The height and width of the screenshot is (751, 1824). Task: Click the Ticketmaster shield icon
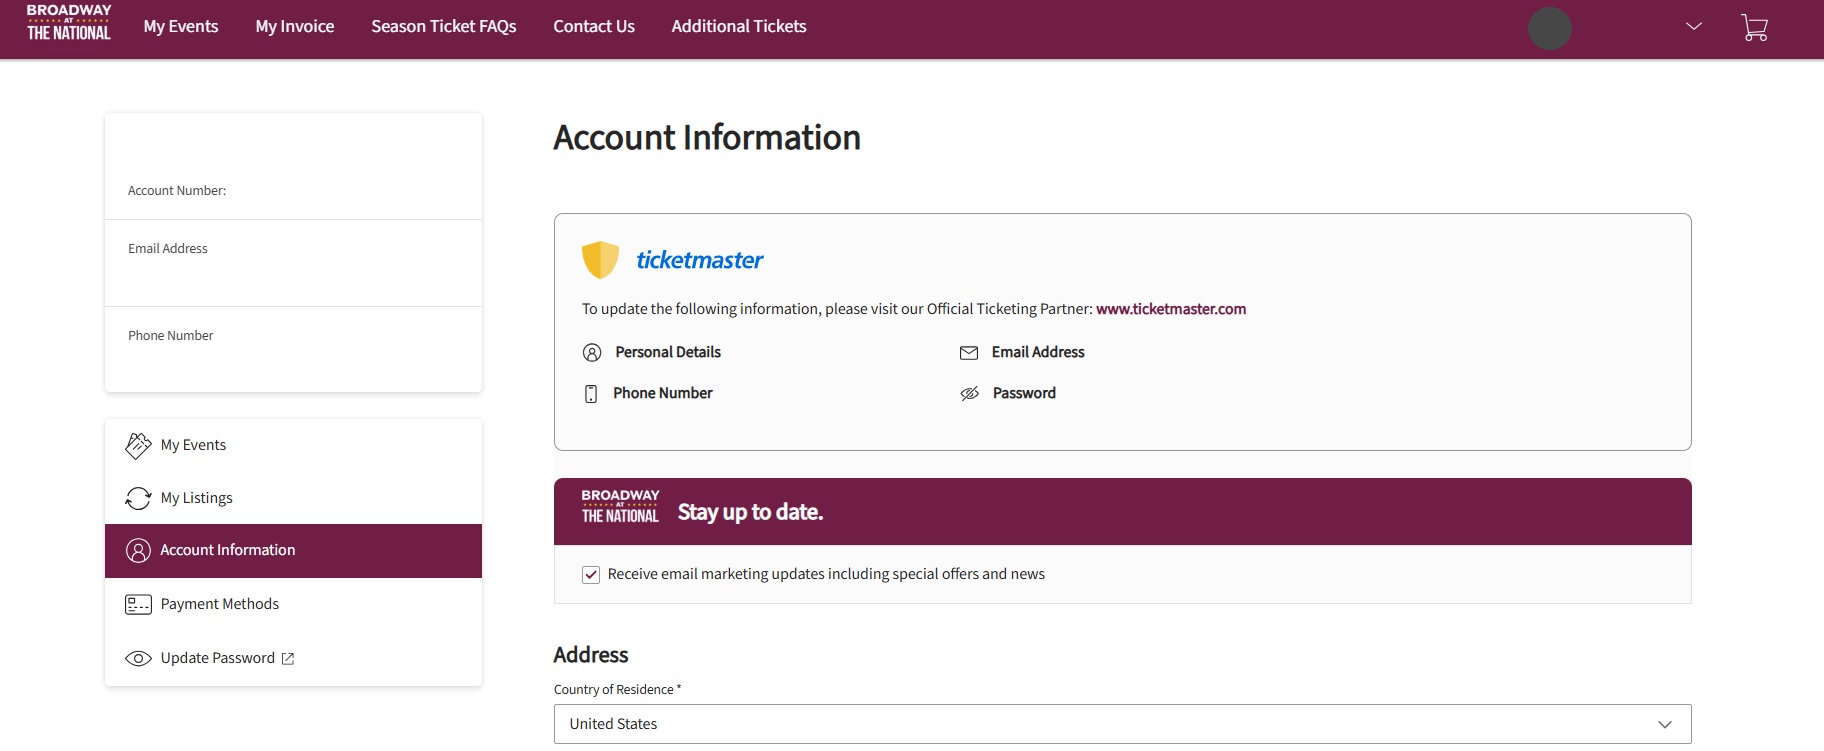tap(600, 260)
